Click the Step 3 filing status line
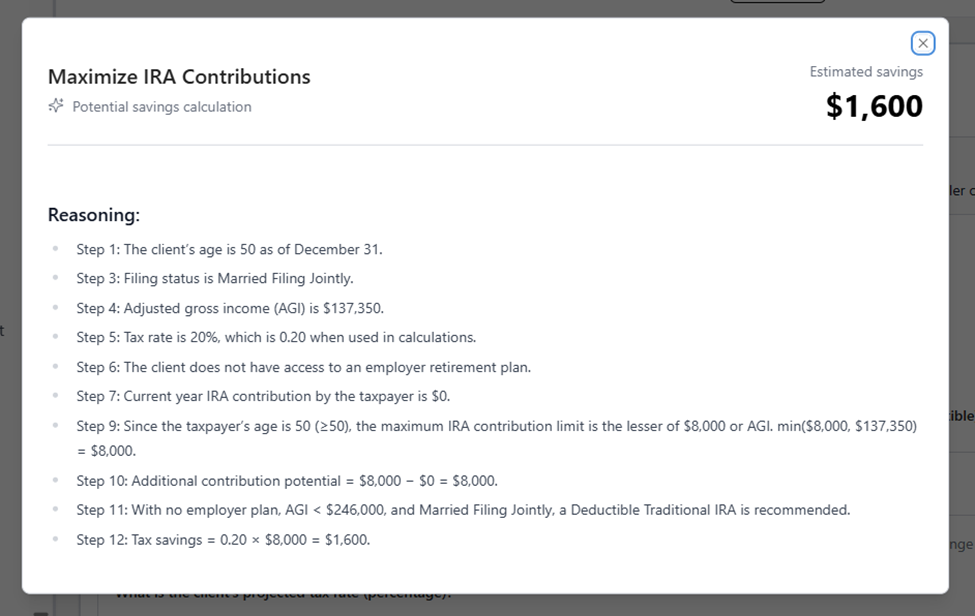This screenshot has width=975, height=616. (x=215, y=278)
